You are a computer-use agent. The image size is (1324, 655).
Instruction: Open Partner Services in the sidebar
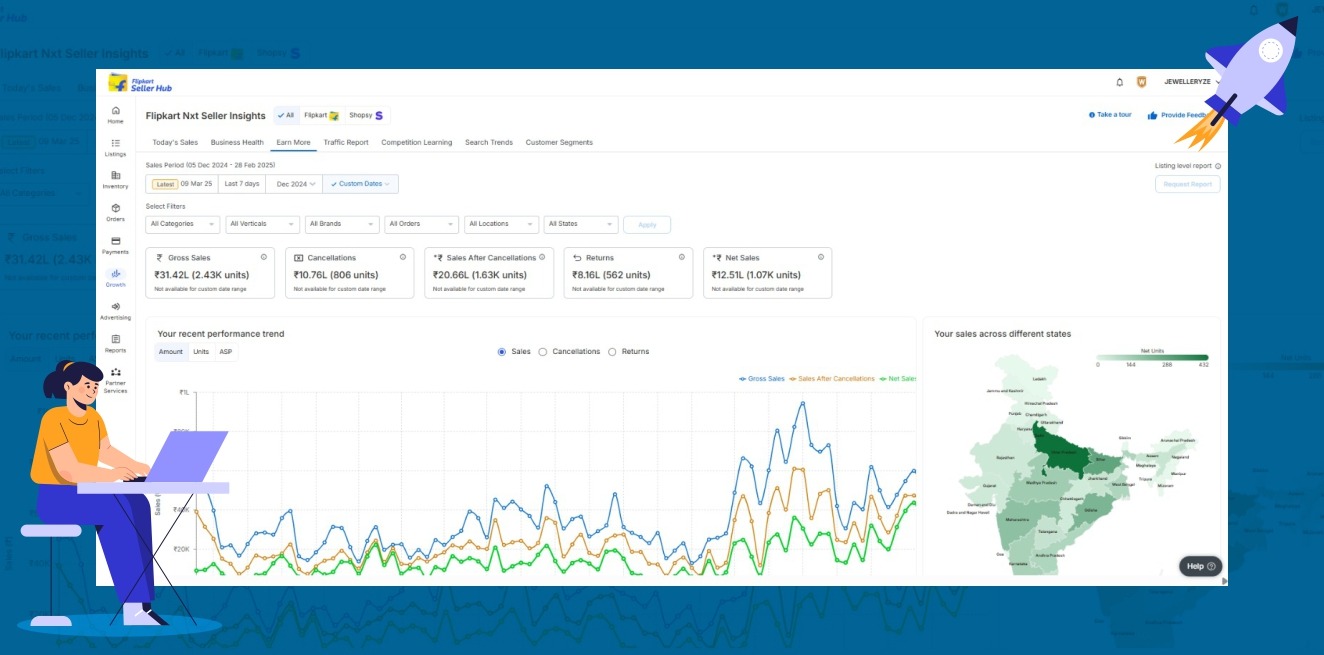tap(115, 380)
